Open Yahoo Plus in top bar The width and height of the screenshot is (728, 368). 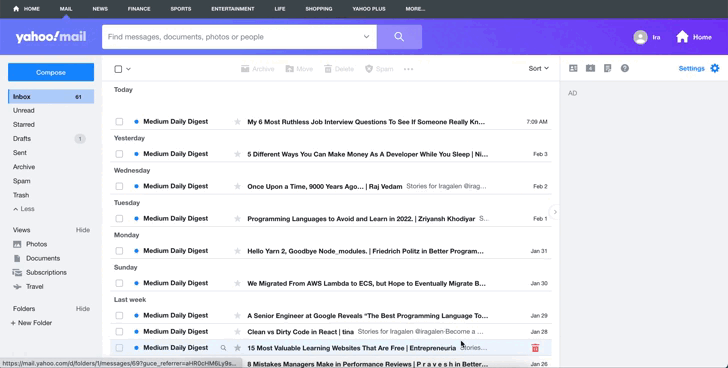pos(369,9)
